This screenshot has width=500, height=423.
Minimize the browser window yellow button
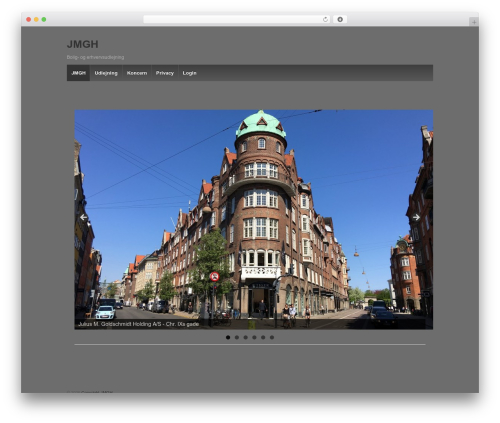[x=36, y=19]
